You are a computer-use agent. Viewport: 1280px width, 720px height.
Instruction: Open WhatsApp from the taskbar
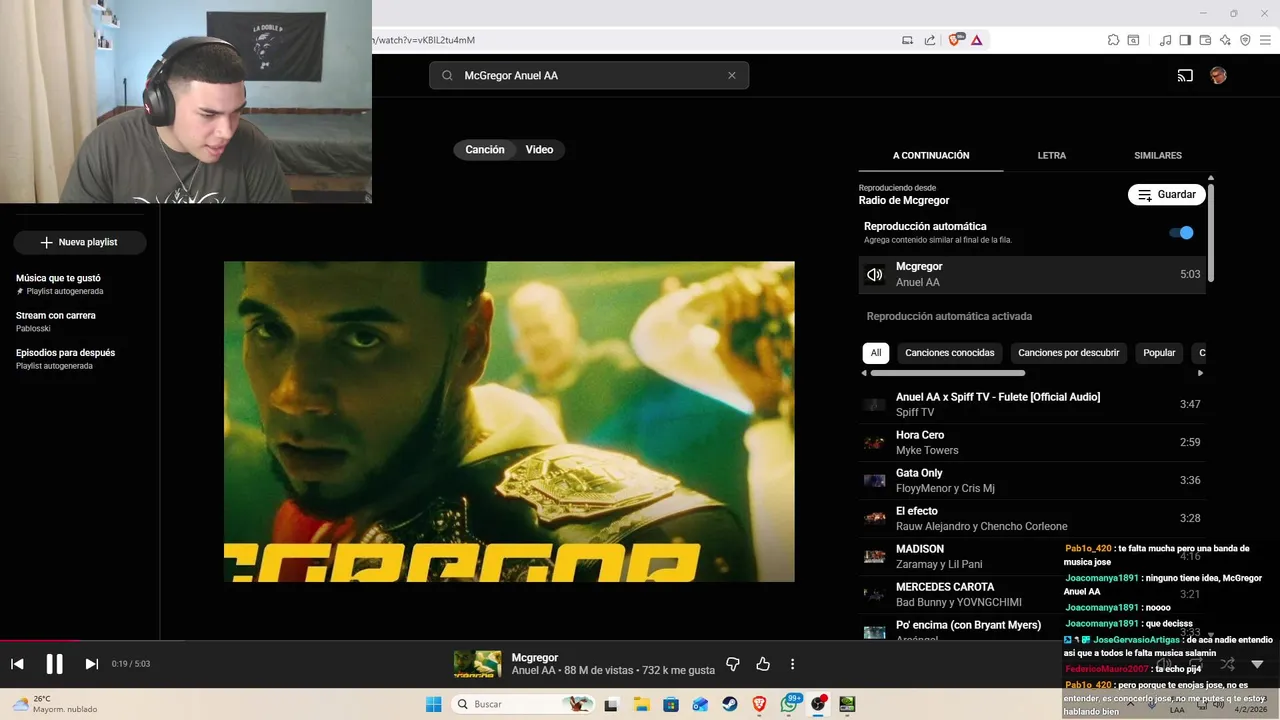point(789,704)
